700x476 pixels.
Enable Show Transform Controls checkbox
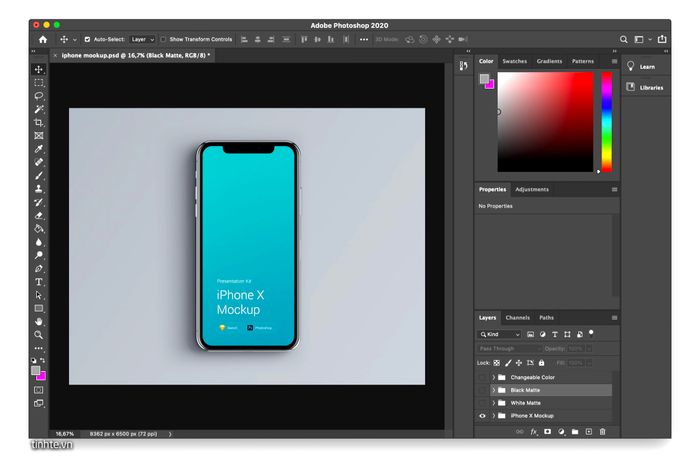pos(163,39)
